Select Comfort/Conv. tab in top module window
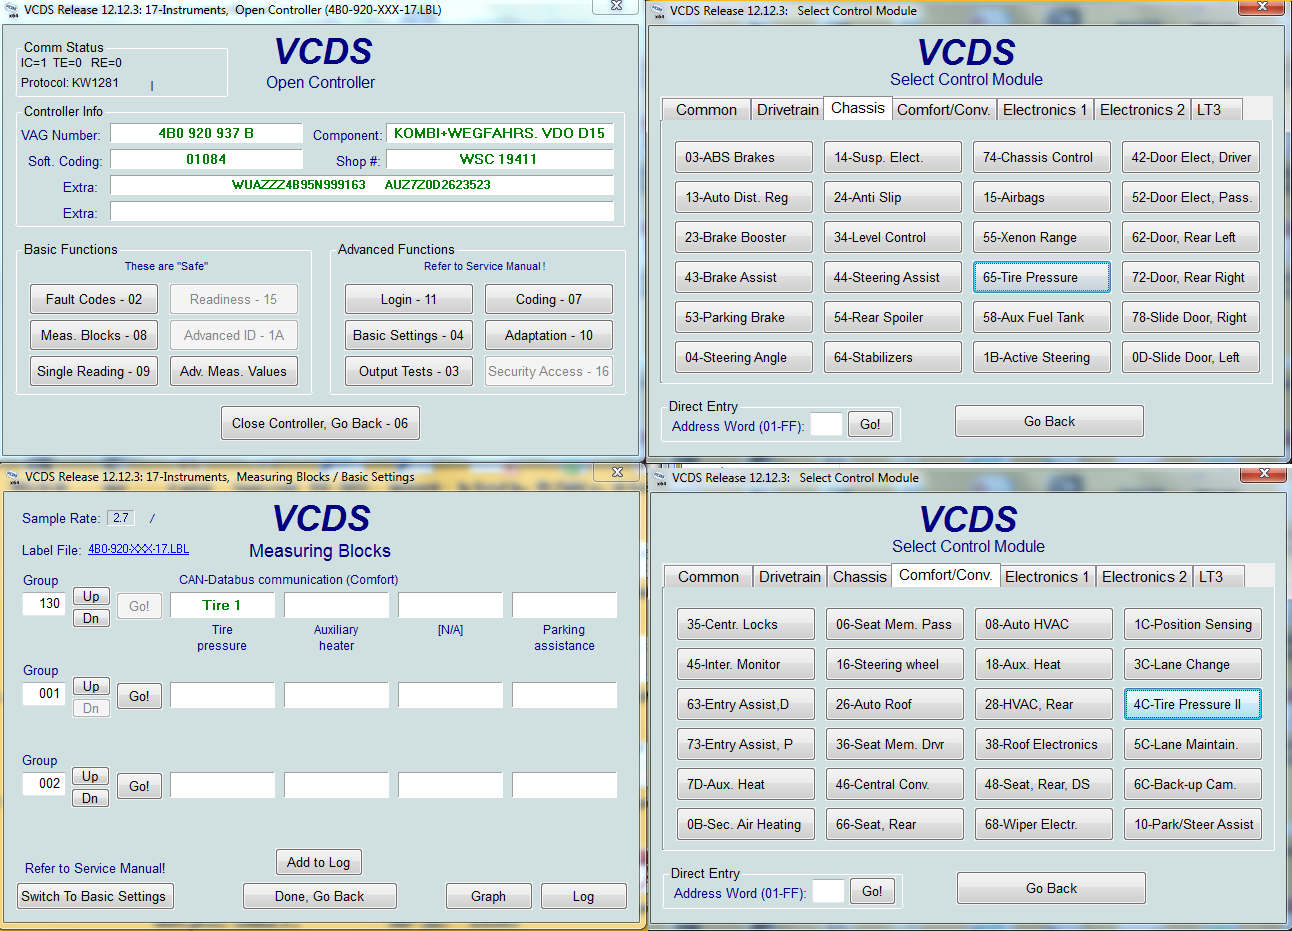This screenshot has width=1292, height=931. (x=944, y=110)
